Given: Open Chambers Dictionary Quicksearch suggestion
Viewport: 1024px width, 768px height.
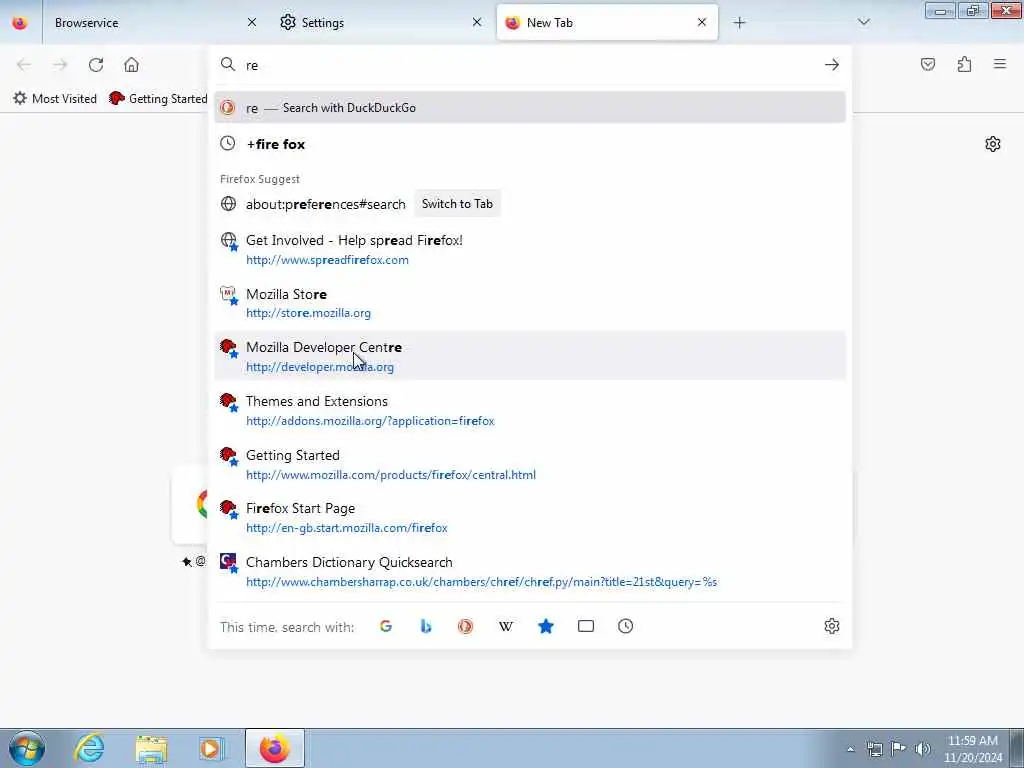Looking at the screenshot, I should tap(530, 571).
